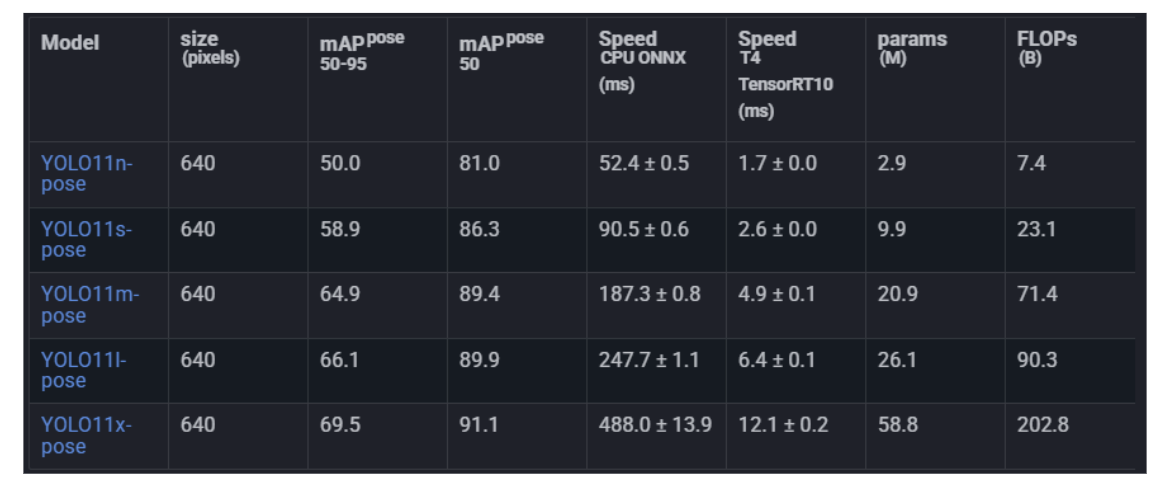The image size is (1164, 484).
Task: Open the YOLO11n-pose model link
Action: pyautogui.click(x=87, y=173)
